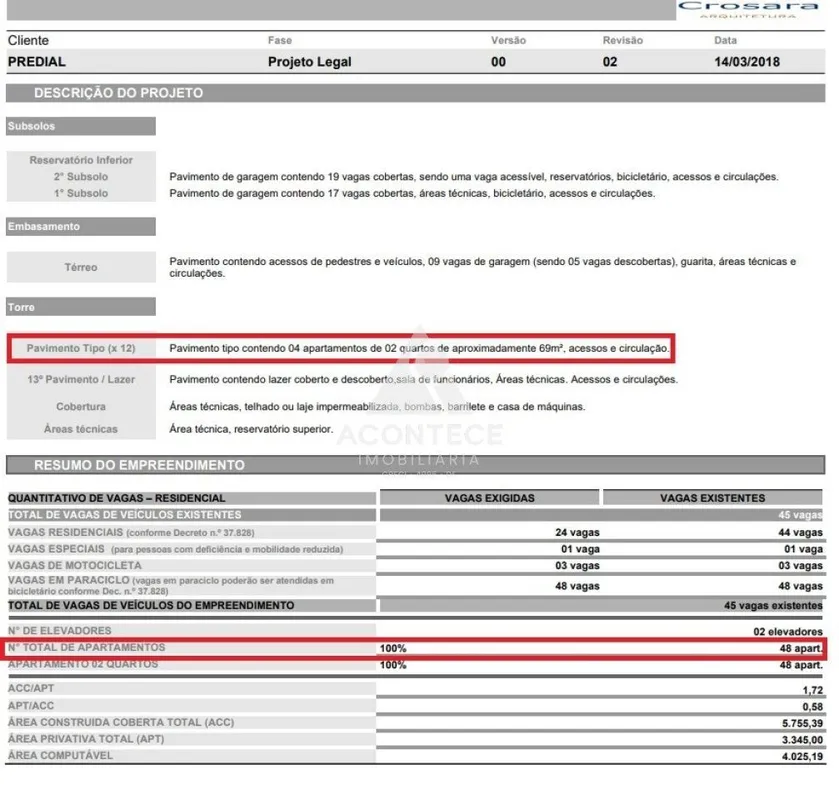839x800 pixels.
Task: Click "48 vagas" under Vagas Exigidas
Action: (x=577, y=586)
